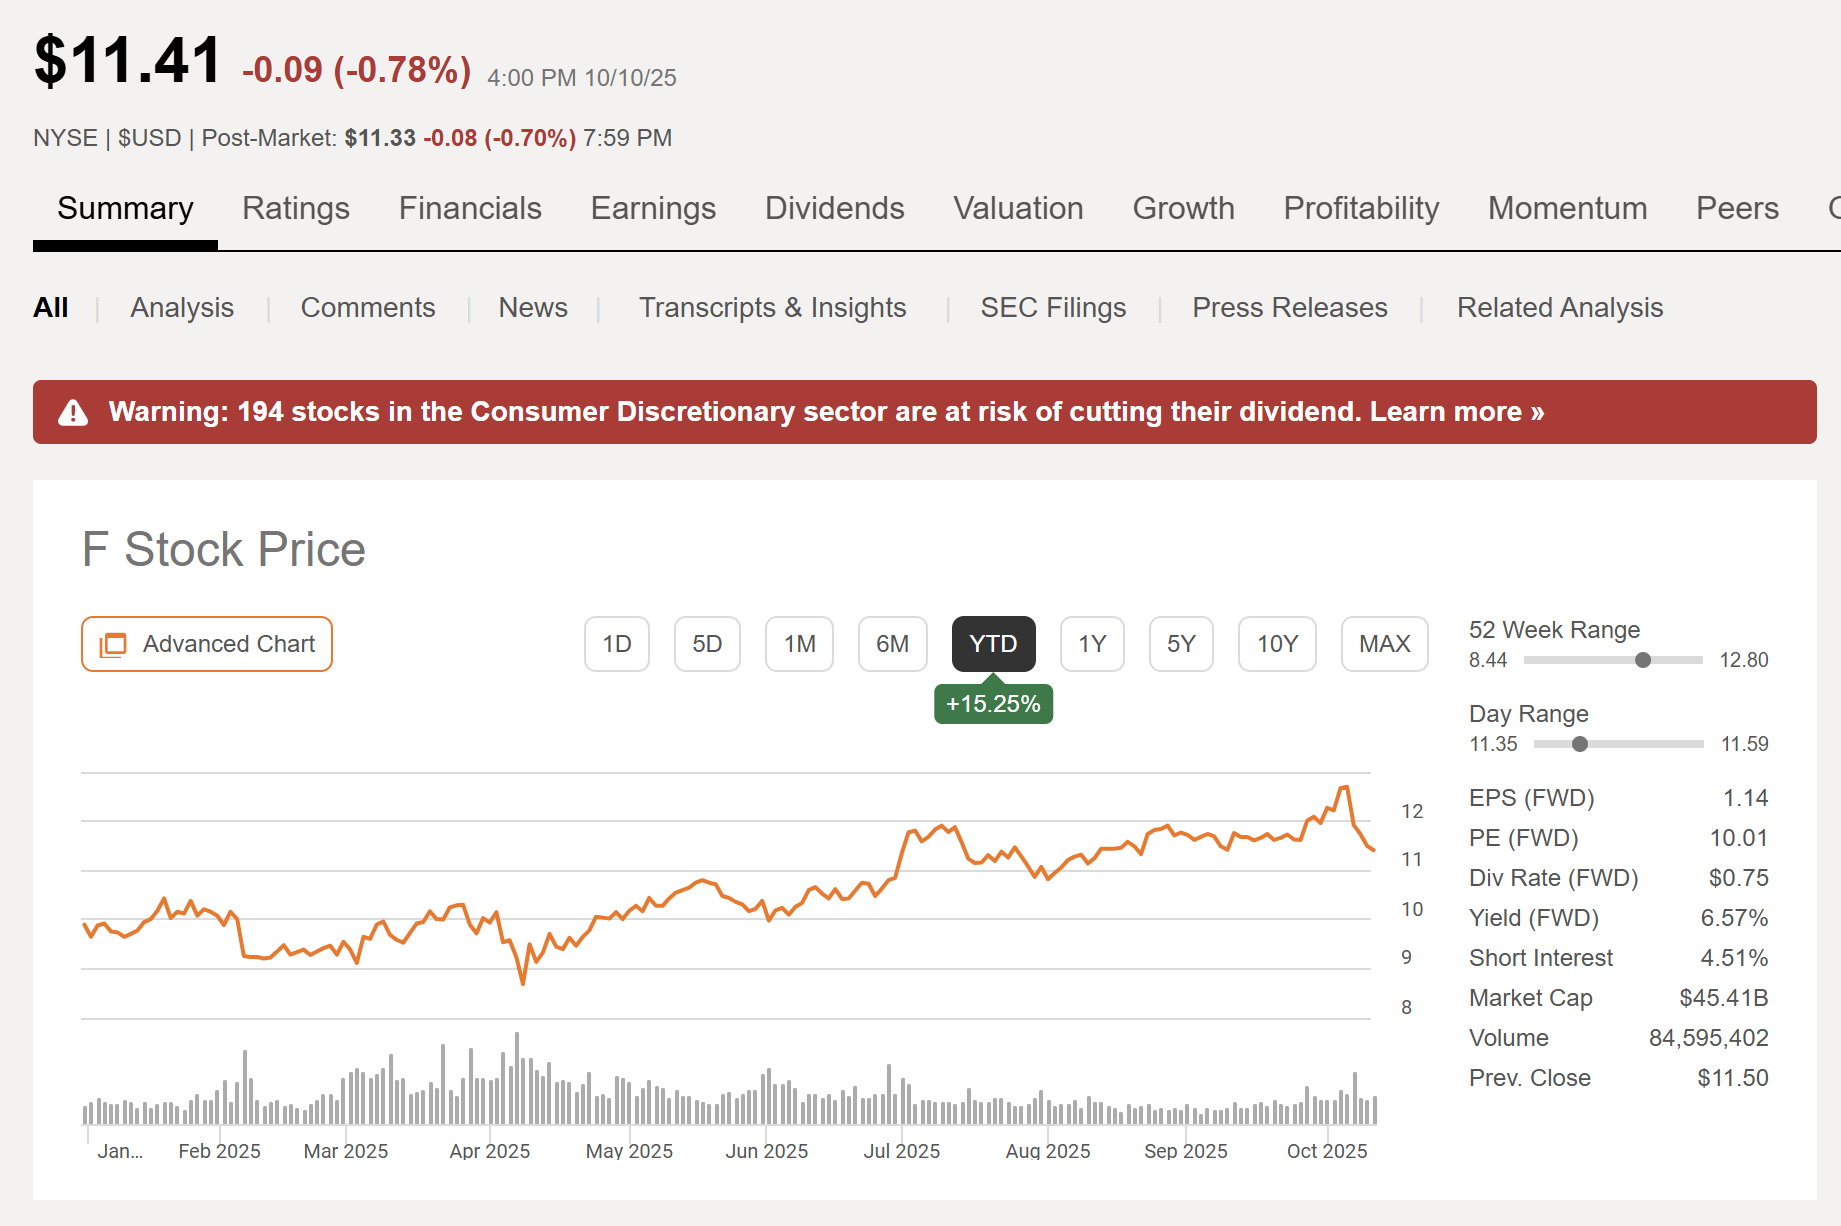Click the PE (FWD) label
This screenshot has width=1841, height=1226.
pyautogui.click(x=1523, y=838)
